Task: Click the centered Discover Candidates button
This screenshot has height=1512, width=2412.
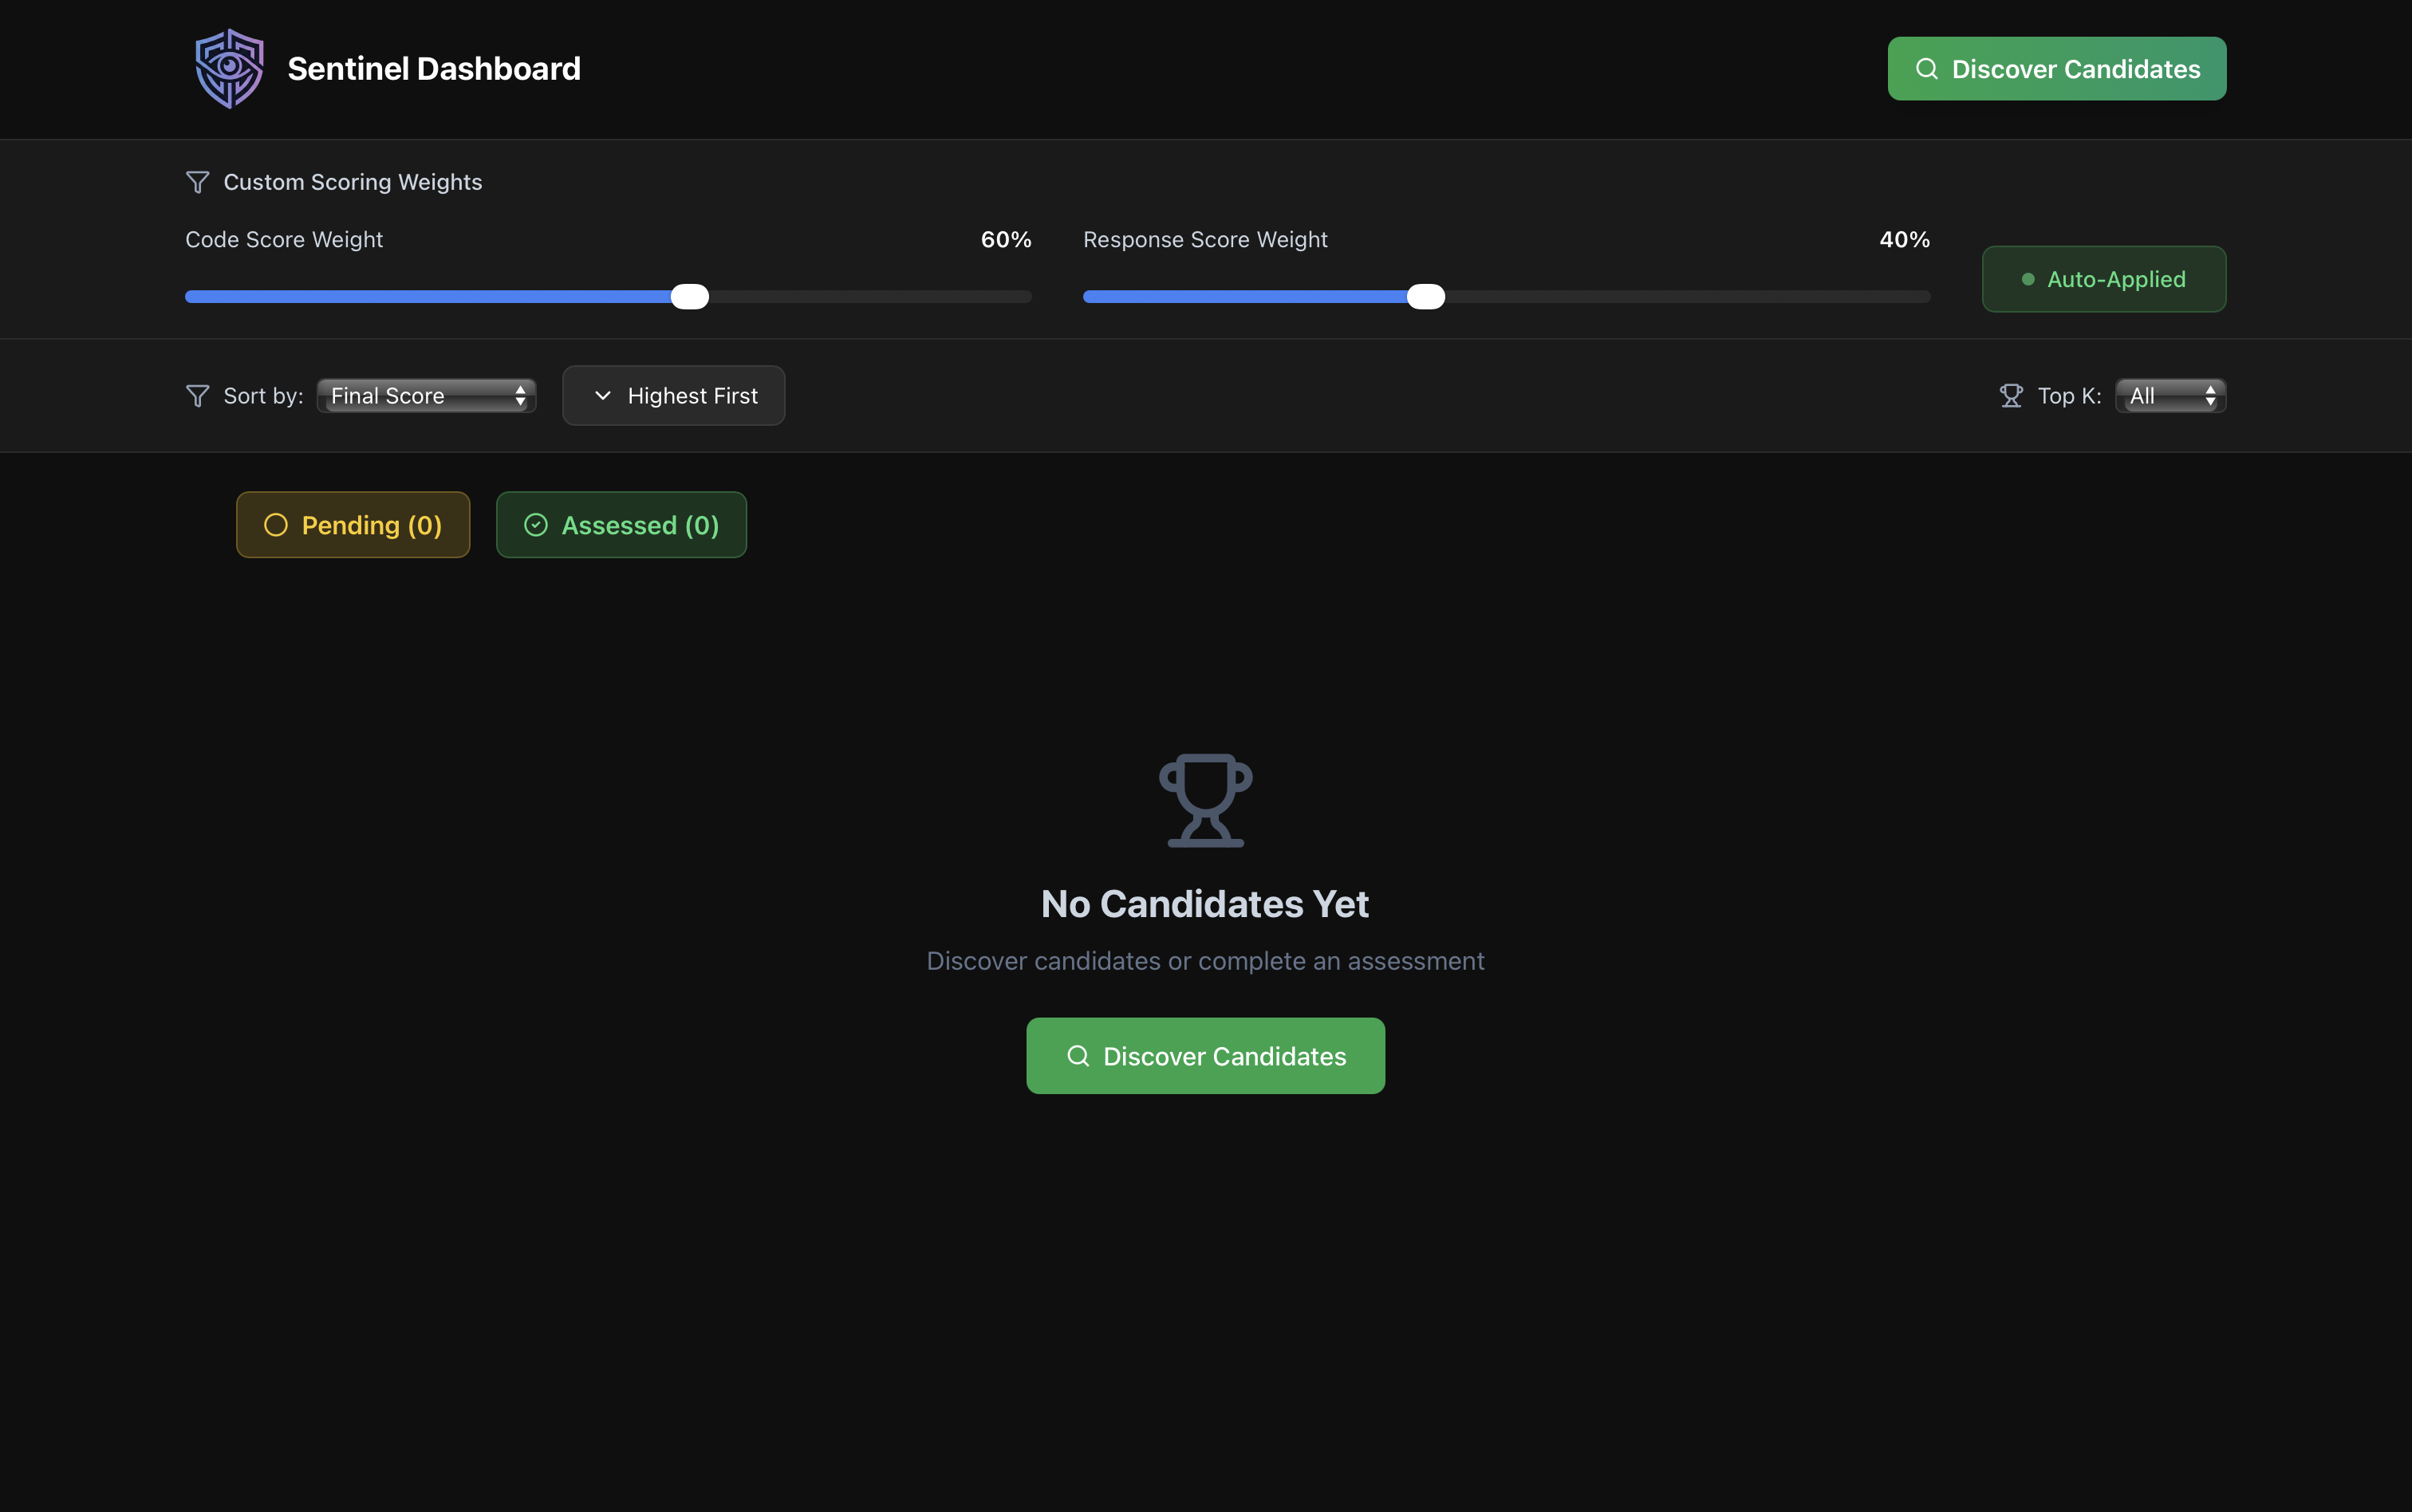Action: 1205,1056
